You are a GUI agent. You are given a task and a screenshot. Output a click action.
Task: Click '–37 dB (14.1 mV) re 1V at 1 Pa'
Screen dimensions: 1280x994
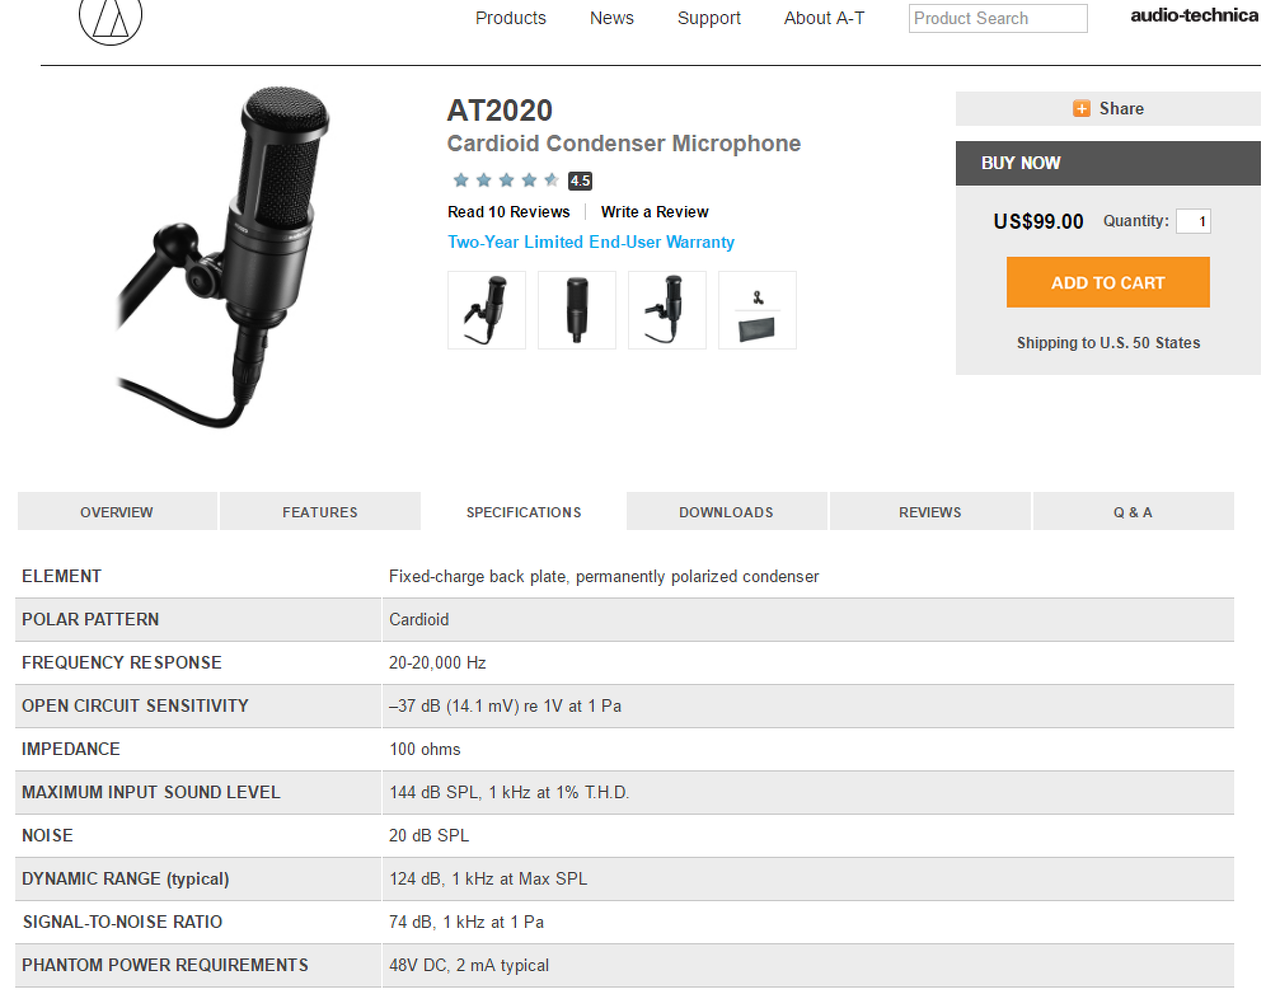[505, 706]
